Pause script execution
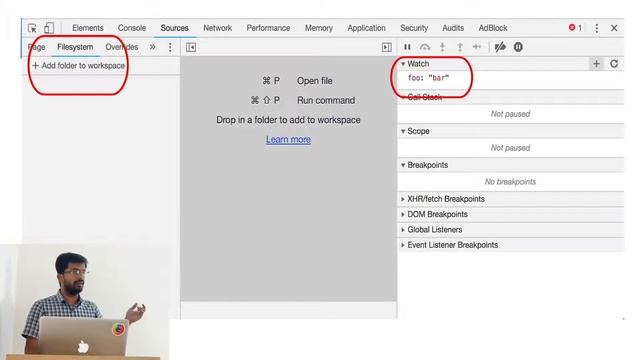Image resolution: width=640 pixels, height=360 pixels. (x=407, y=47)
